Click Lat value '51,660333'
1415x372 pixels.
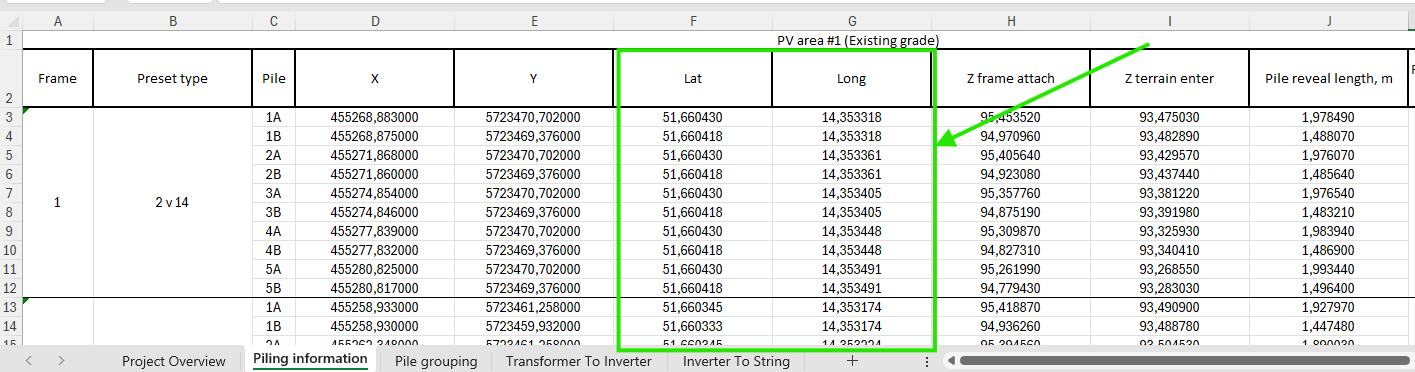693,326
